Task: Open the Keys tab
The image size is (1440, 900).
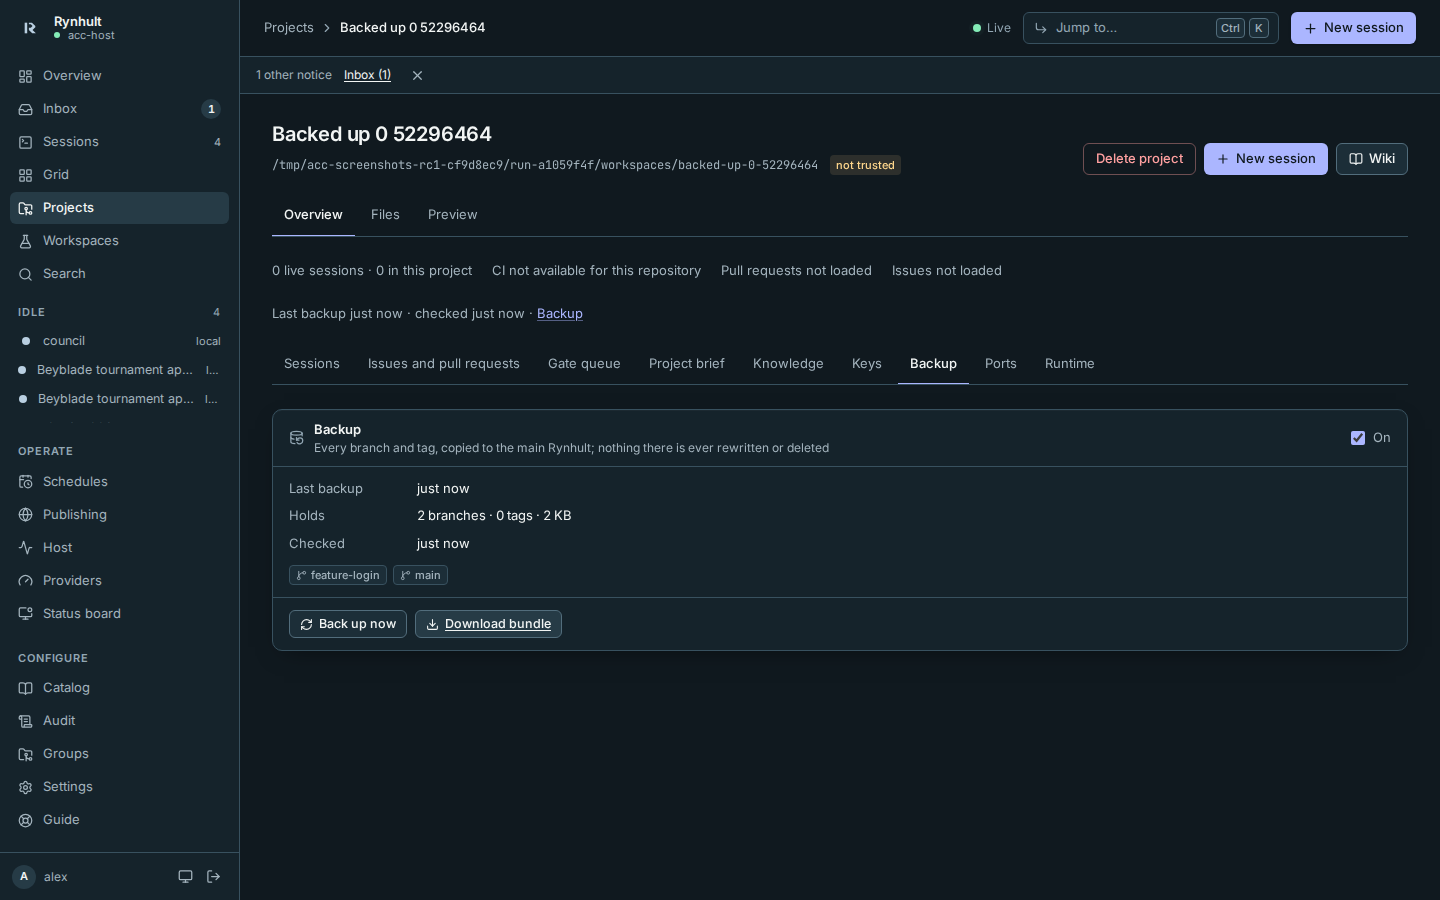Action: [867, 364]
